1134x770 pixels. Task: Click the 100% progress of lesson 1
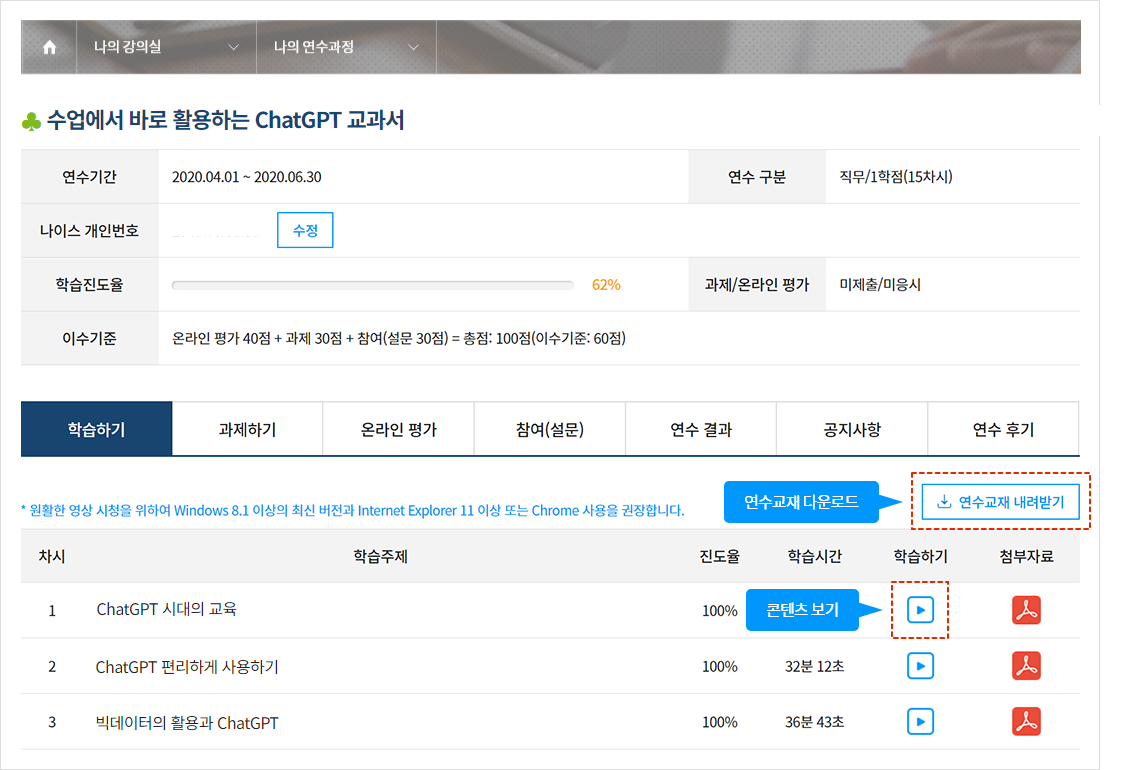720,611
